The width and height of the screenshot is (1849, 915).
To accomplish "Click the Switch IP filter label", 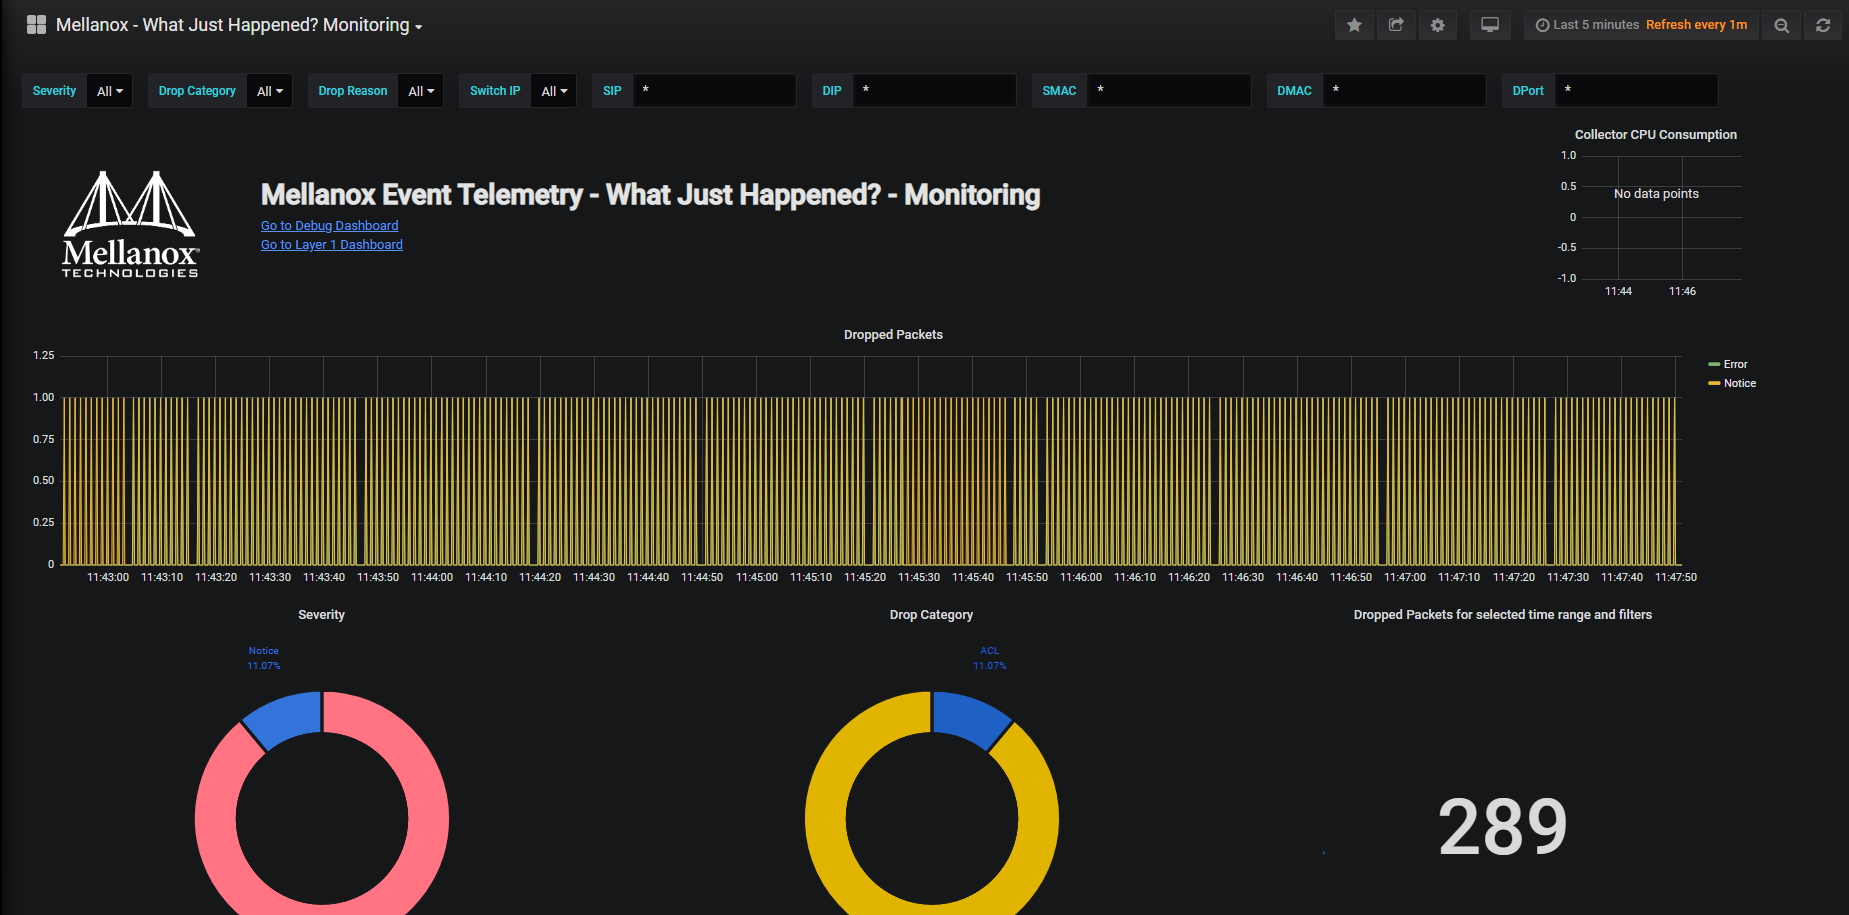I will [495, 91].
